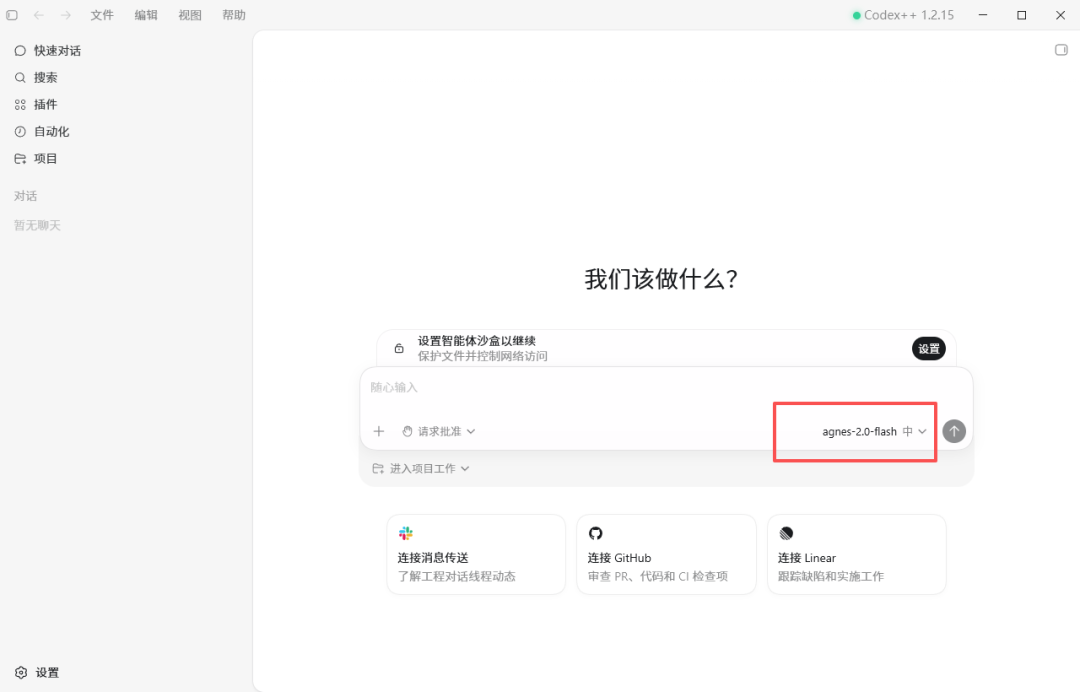Click 审查 PR、代码和 CI 检查项 description

pyautogui.click(x=658, y=576)
